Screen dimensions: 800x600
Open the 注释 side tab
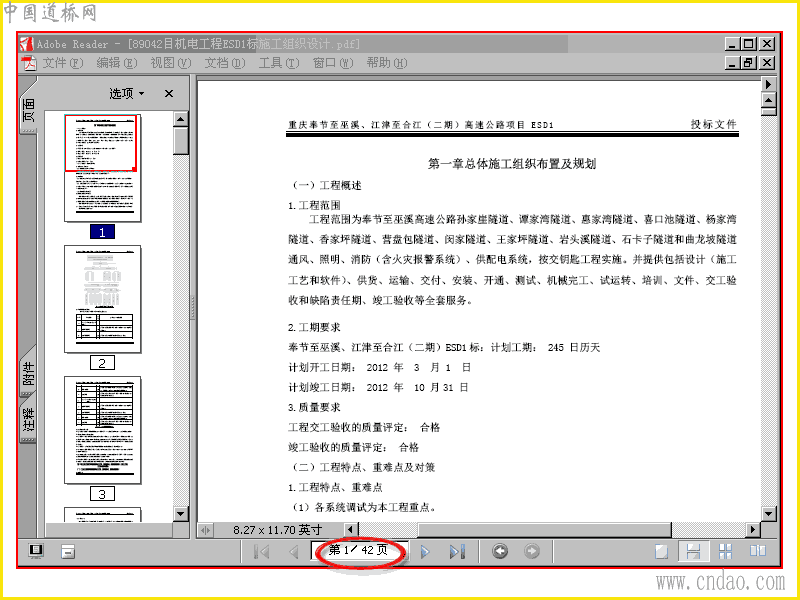tap(29, 419)
